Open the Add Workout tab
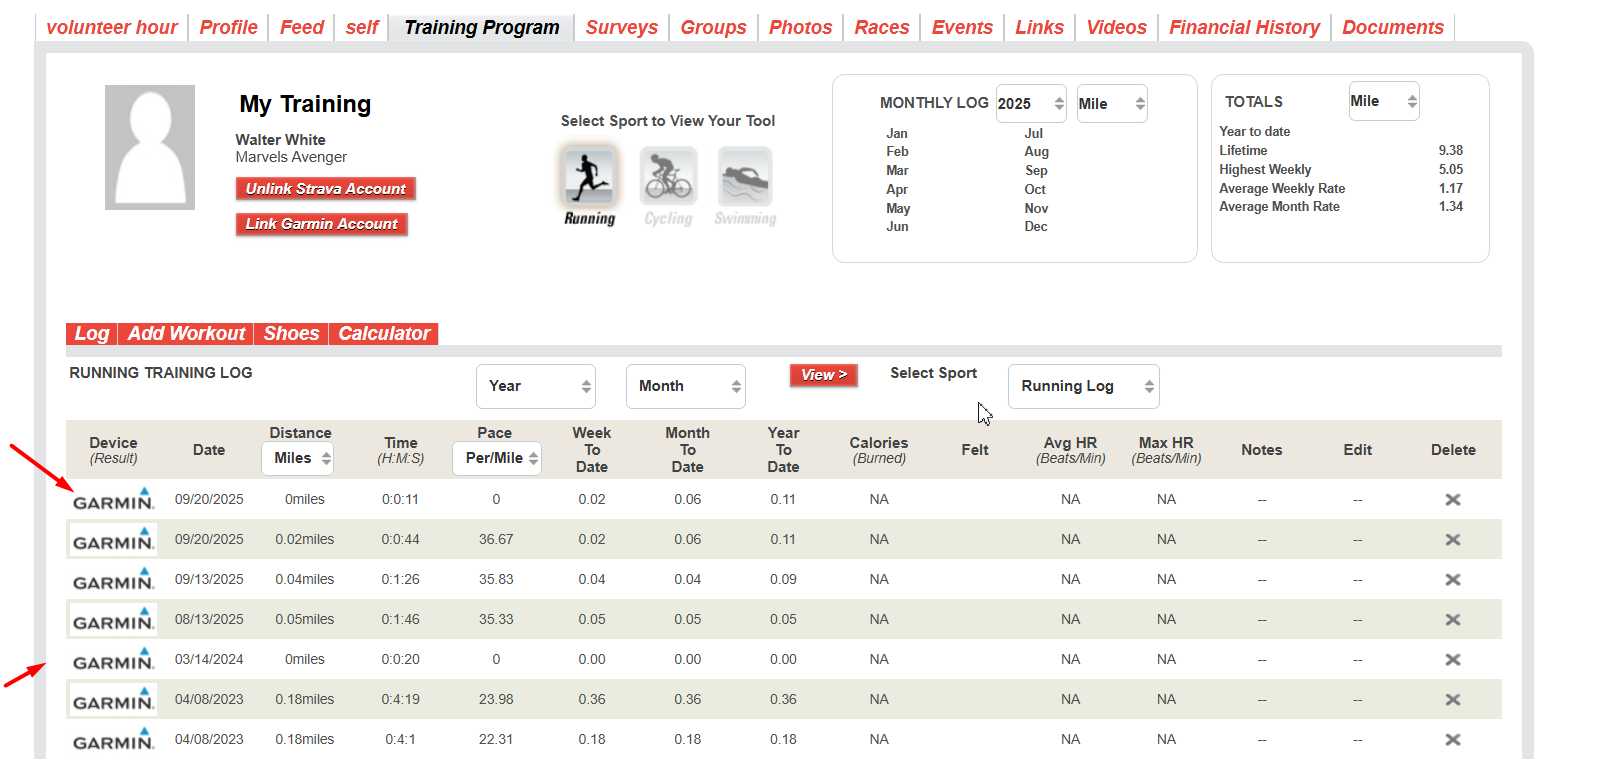The image size is (1607, 759). tap(186, 334)
